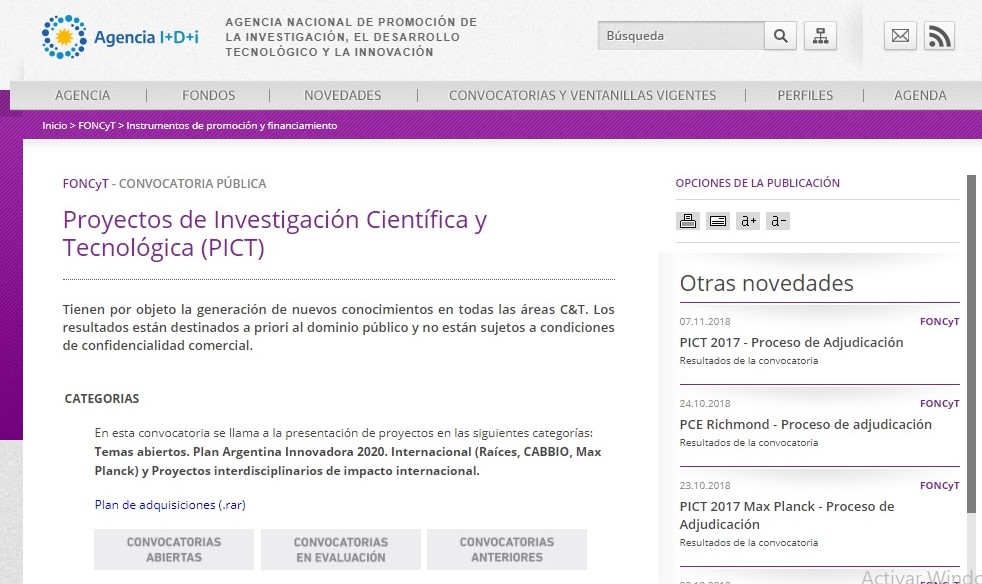Click FONCyT tag on 07.11.2018 item
982x584 pixels.
tap(939, 321)
